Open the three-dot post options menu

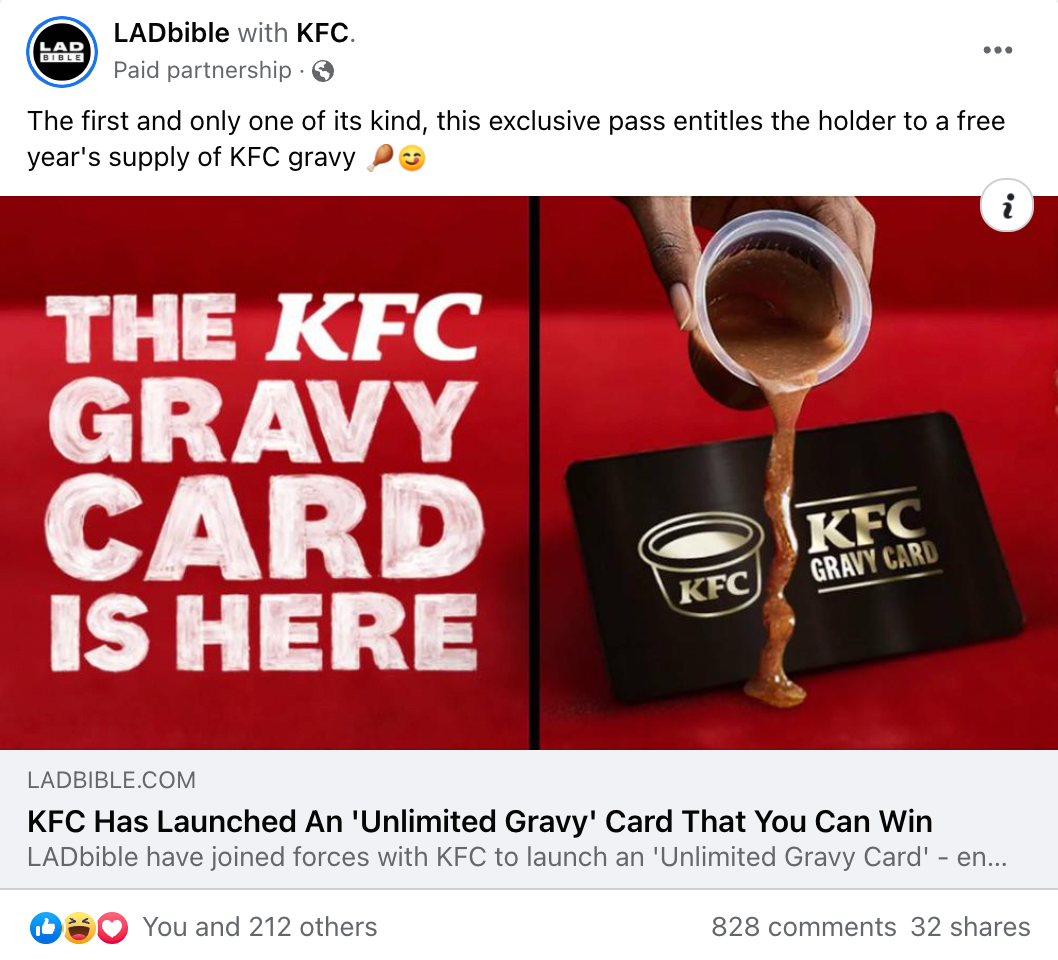[997, 50]
